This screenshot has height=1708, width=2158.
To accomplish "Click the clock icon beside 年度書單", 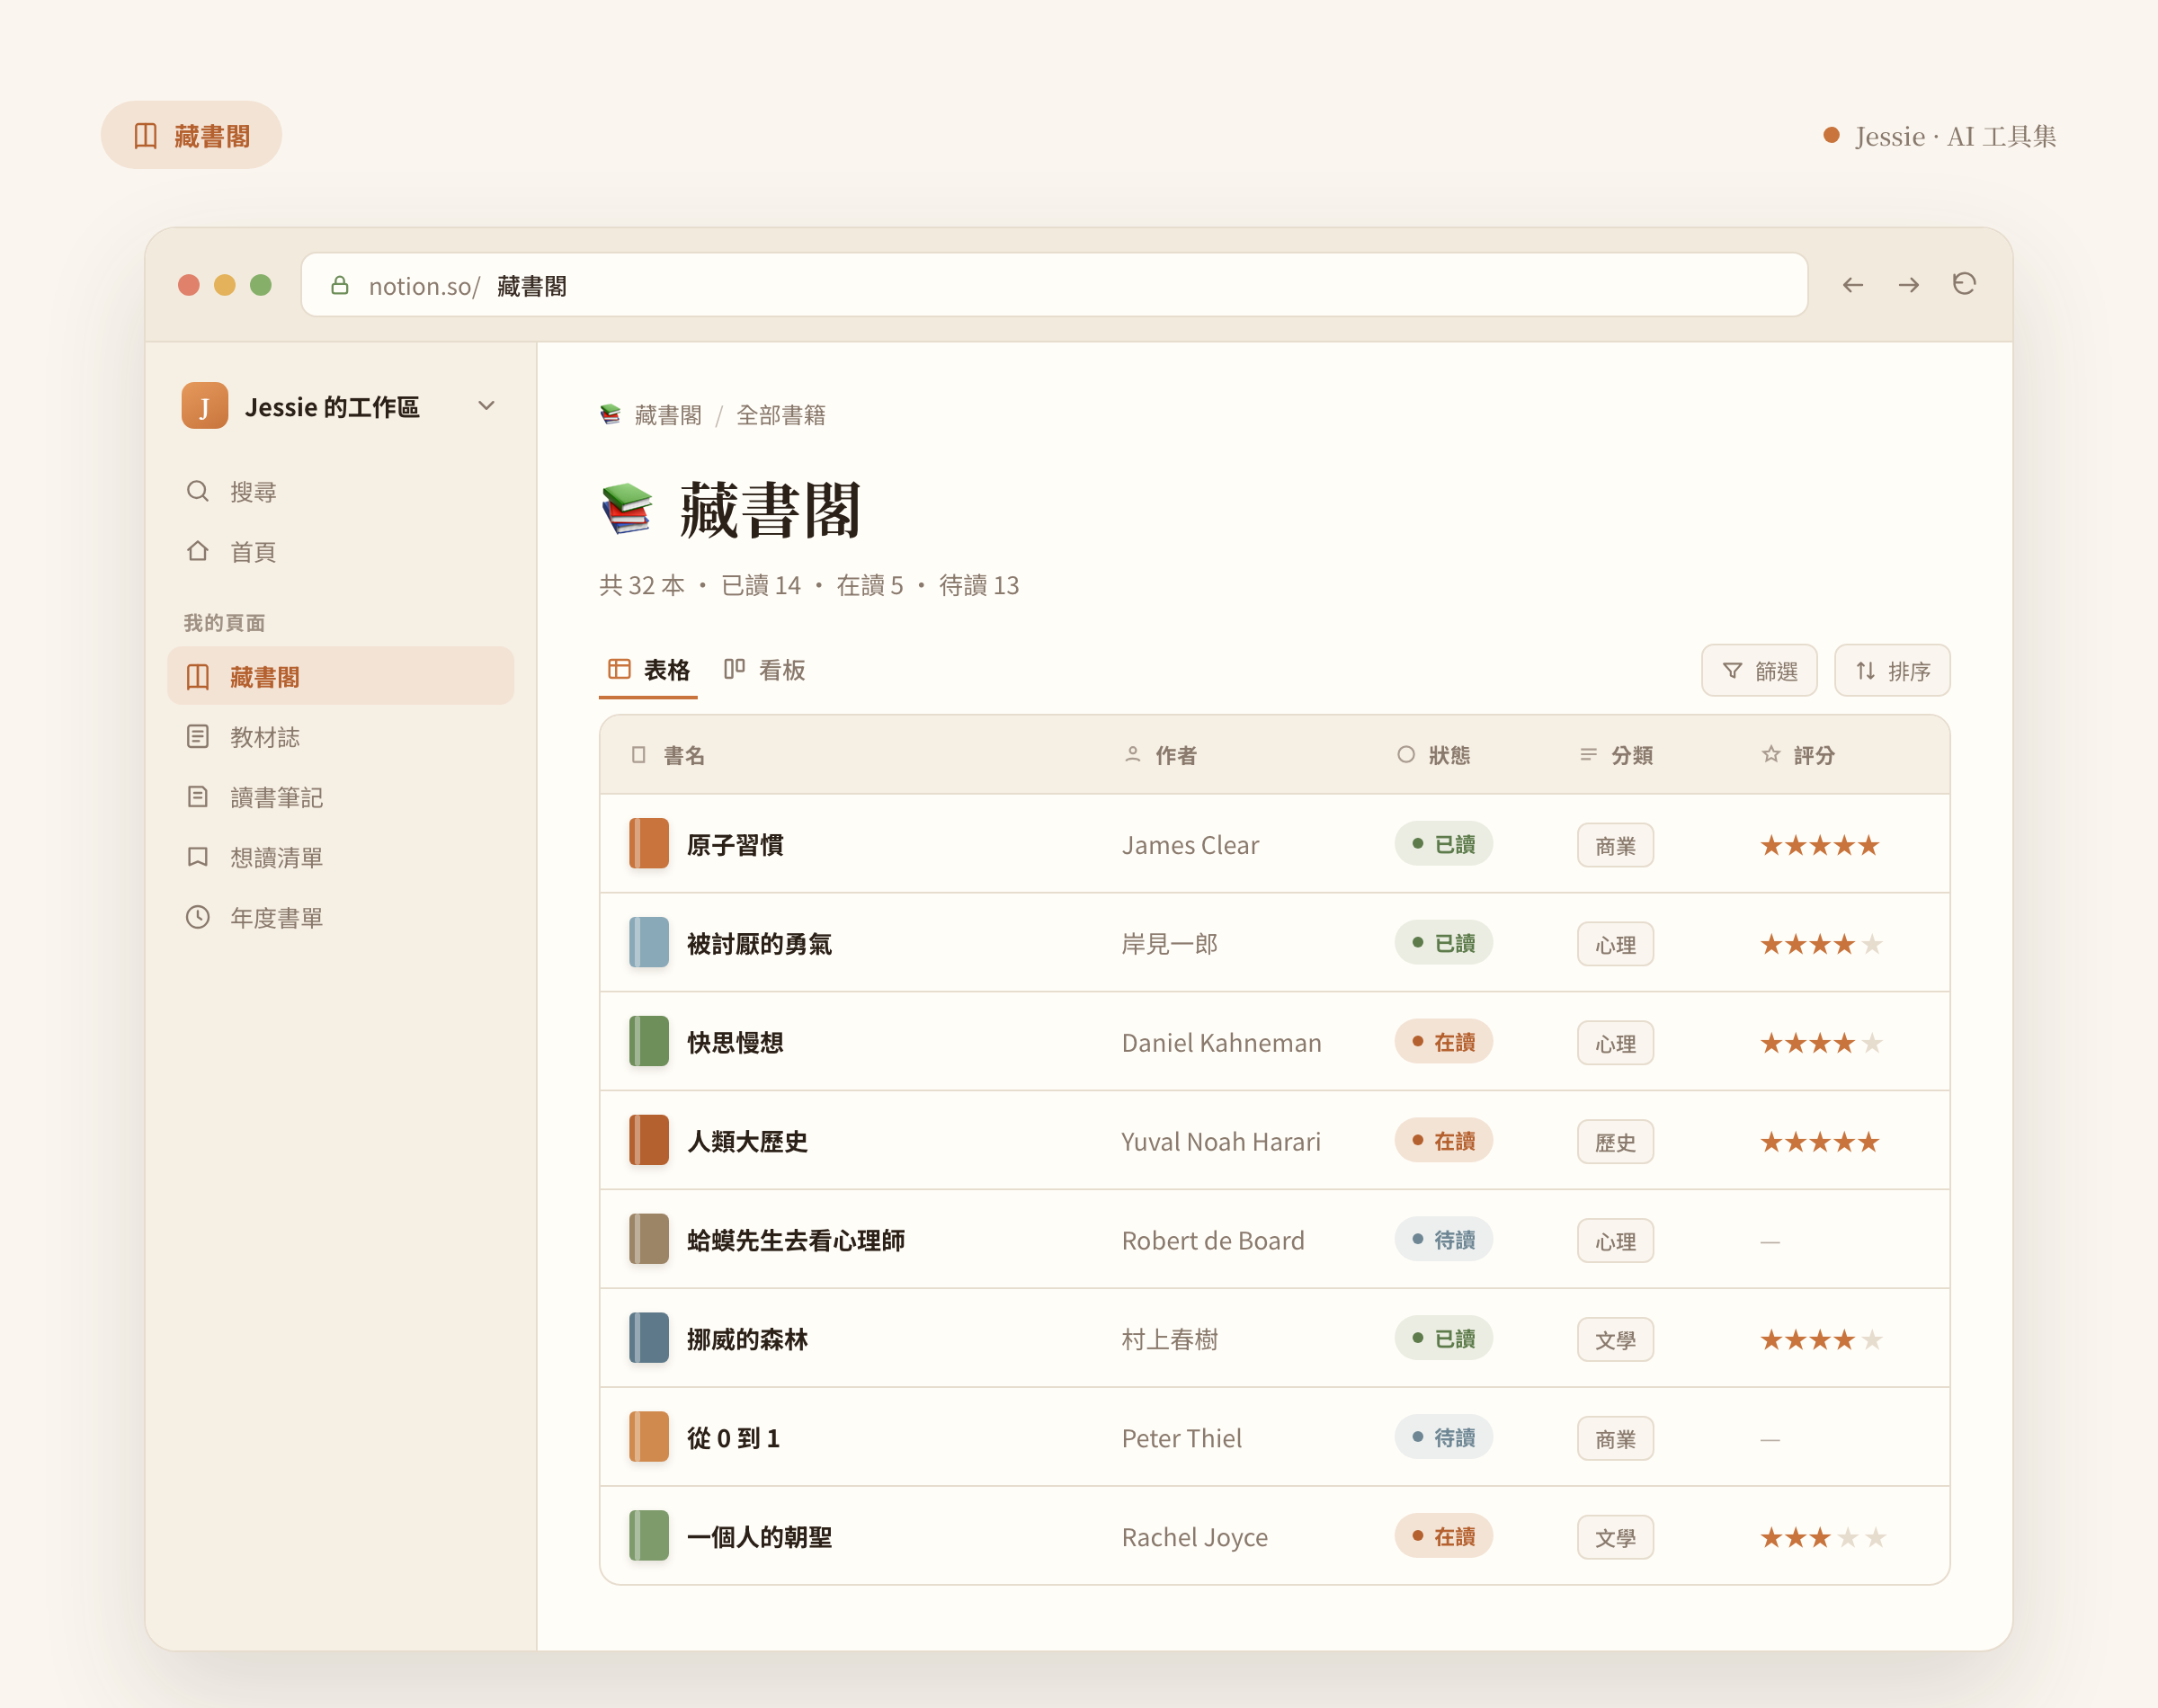I will 198,917.
